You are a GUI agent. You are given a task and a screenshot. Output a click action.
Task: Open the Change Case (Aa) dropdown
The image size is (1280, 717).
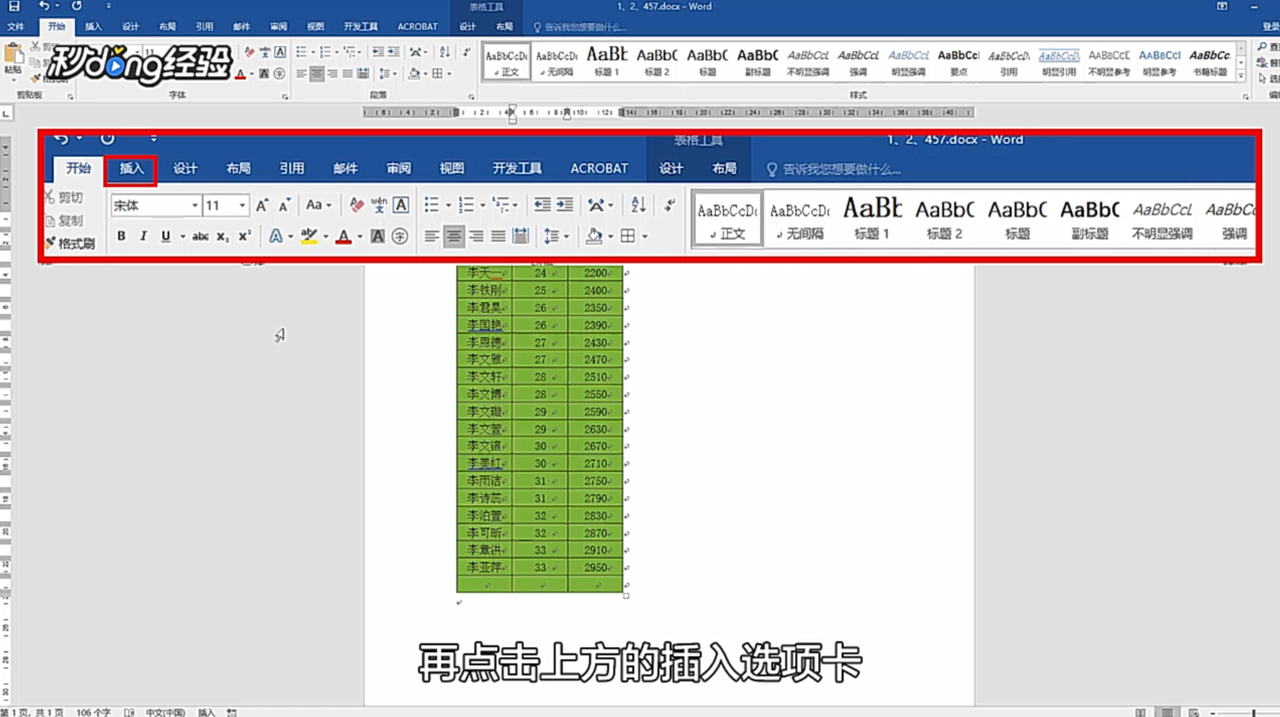pos(318,205)
